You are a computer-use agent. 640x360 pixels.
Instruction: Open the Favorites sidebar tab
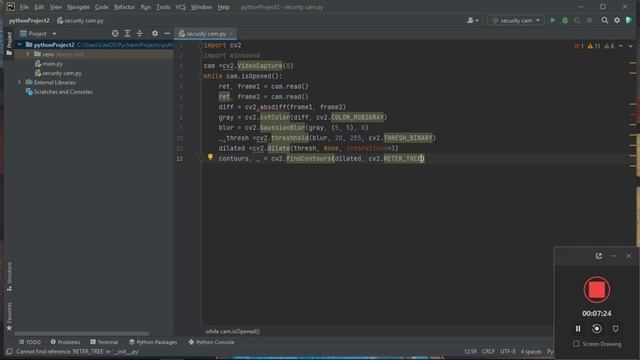9,316
